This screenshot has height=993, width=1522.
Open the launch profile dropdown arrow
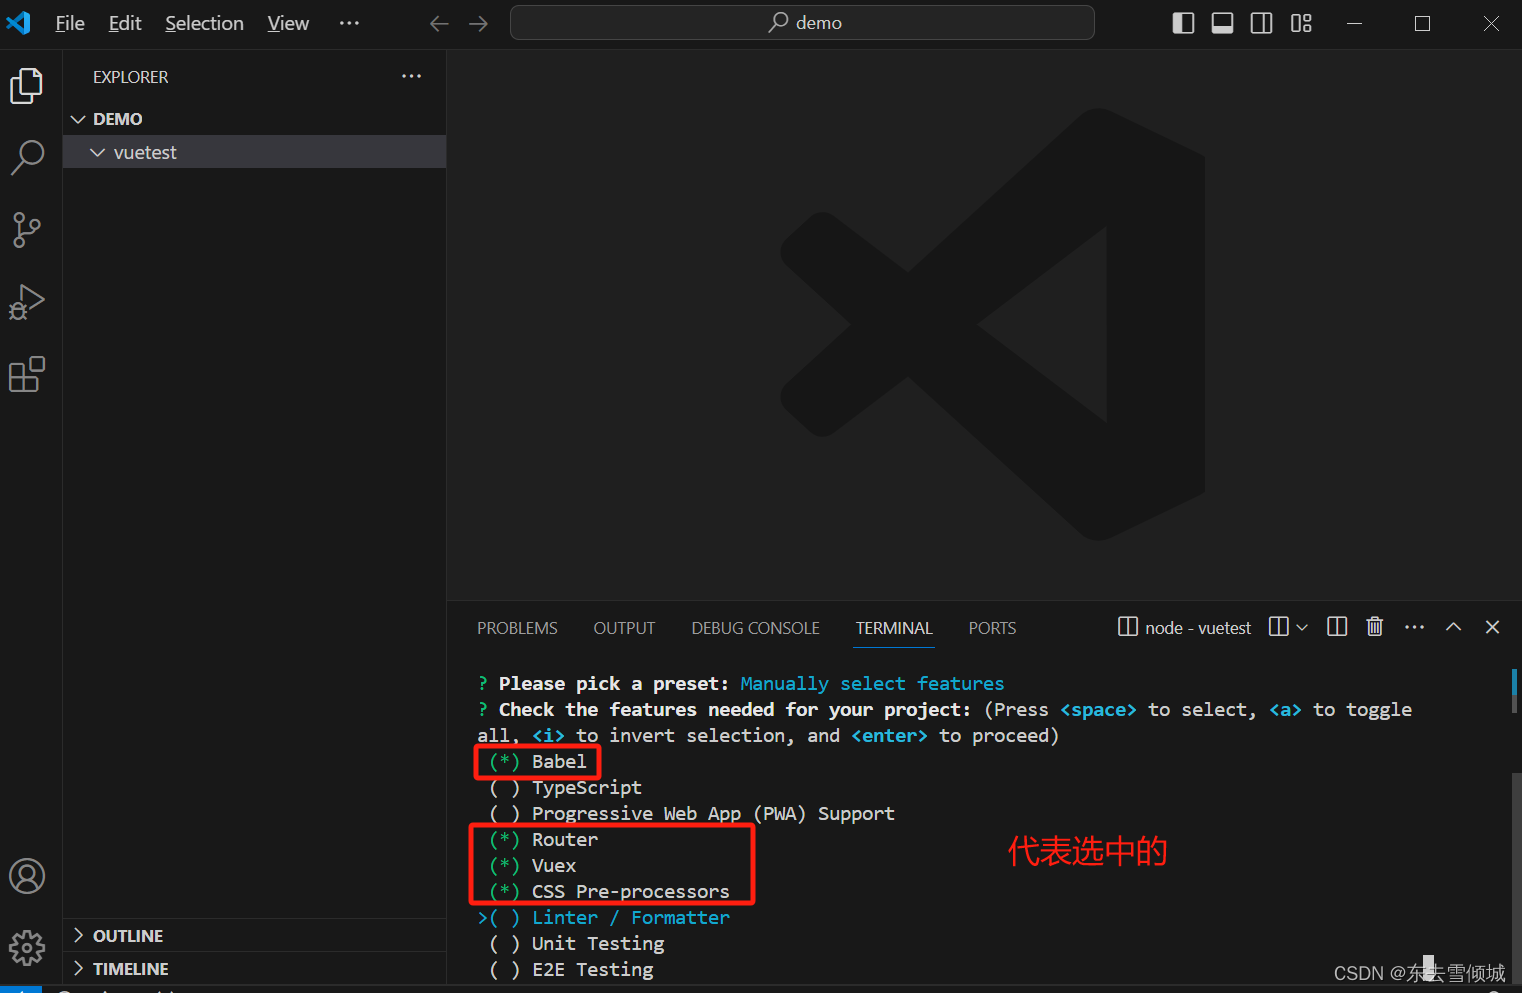point(1302,627)
